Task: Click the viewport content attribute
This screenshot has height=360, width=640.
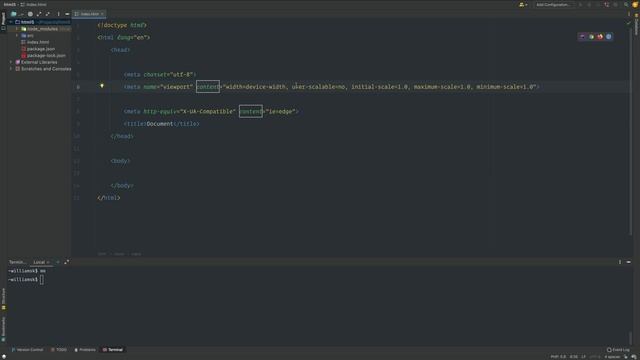Action: 208,87
